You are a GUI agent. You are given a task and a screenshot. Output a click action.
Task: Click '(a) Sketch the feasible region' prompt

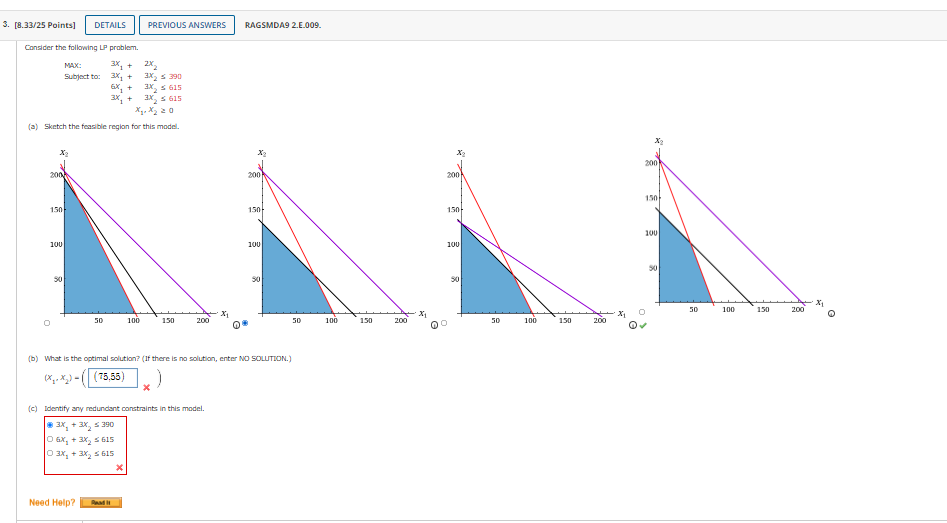(x=103, y=127)
